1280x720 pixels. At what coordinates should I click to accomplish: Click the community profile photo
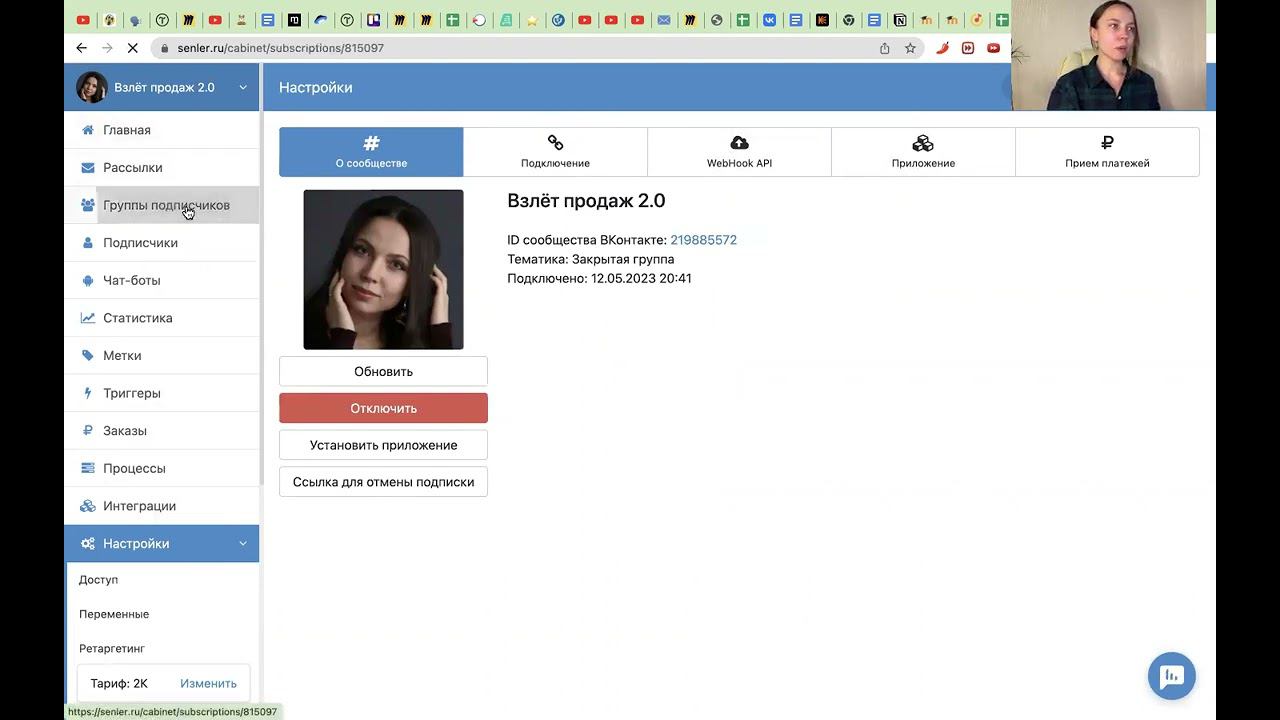[383, 270]
